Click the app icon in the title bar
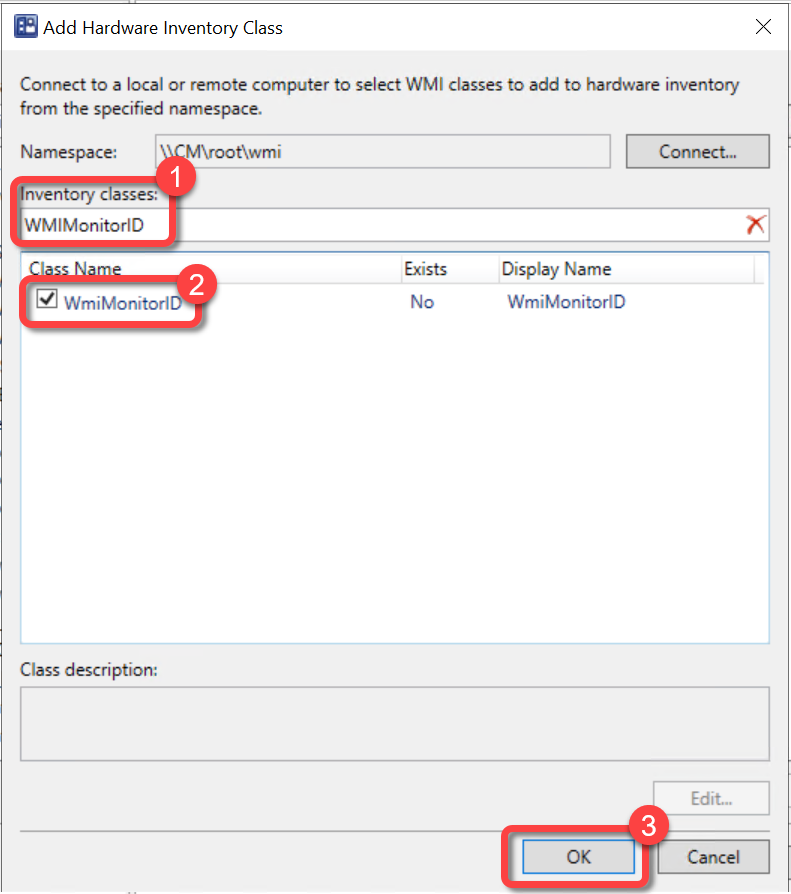 tap(26, 27)
